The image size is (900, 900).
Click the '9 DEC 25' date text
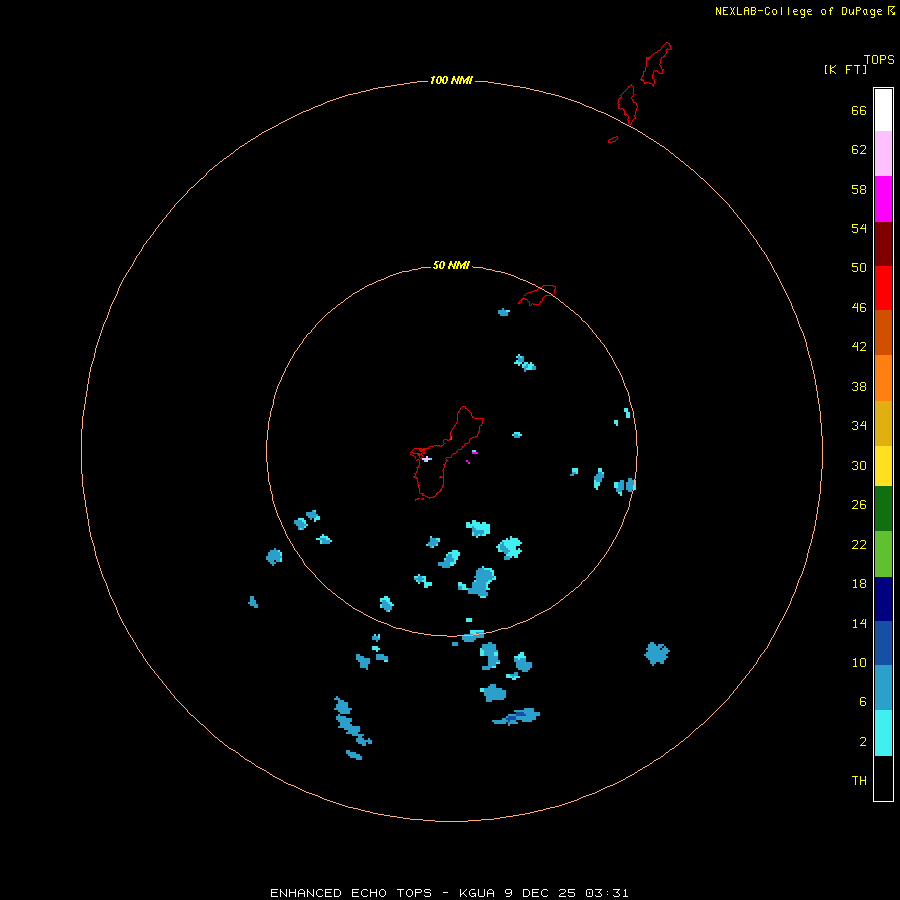(x=540, y=893)
